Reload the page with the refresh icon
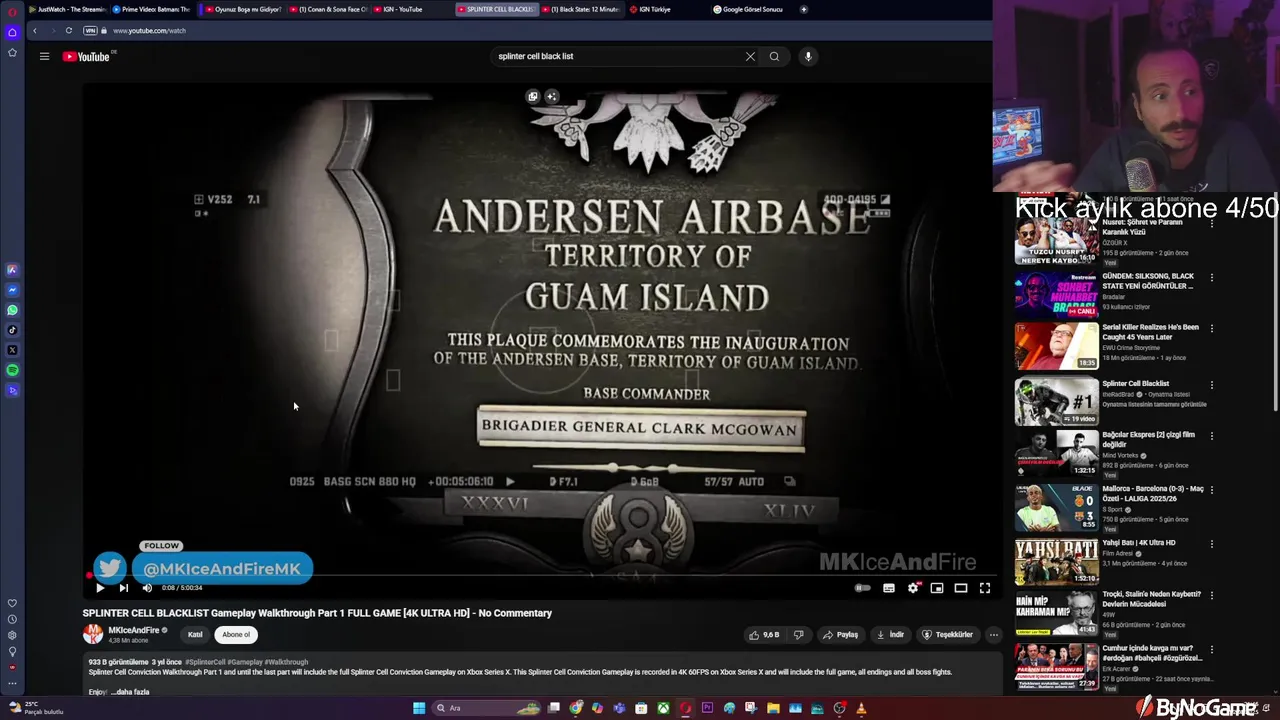 [68, 30]
